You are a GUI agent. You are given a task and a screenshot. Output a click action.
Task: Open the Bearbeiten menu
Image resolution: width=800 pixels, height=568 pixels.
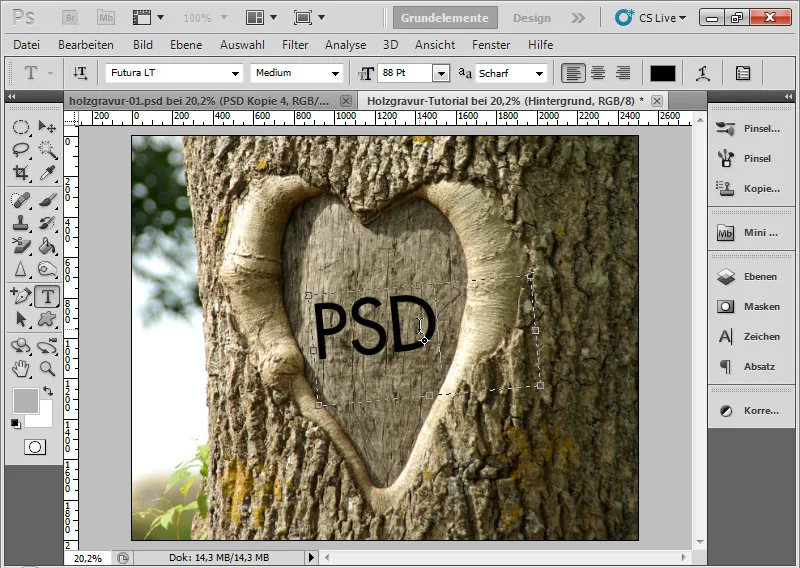[x=86, y=45]
